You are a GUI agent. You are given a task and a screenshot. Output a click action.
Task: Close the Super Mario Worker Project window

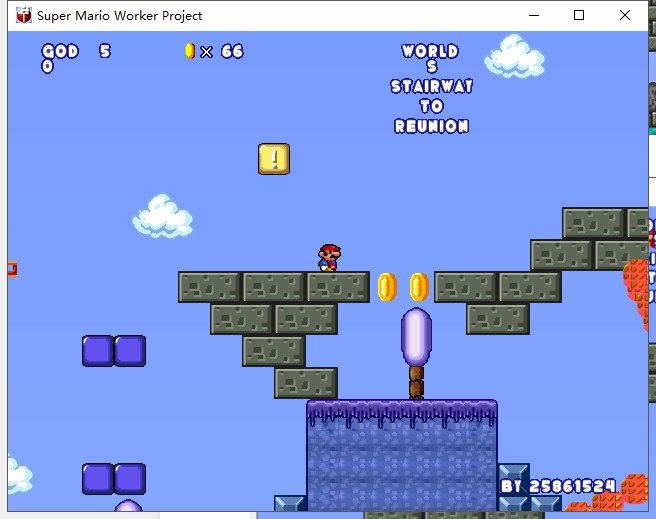[625, 15]
